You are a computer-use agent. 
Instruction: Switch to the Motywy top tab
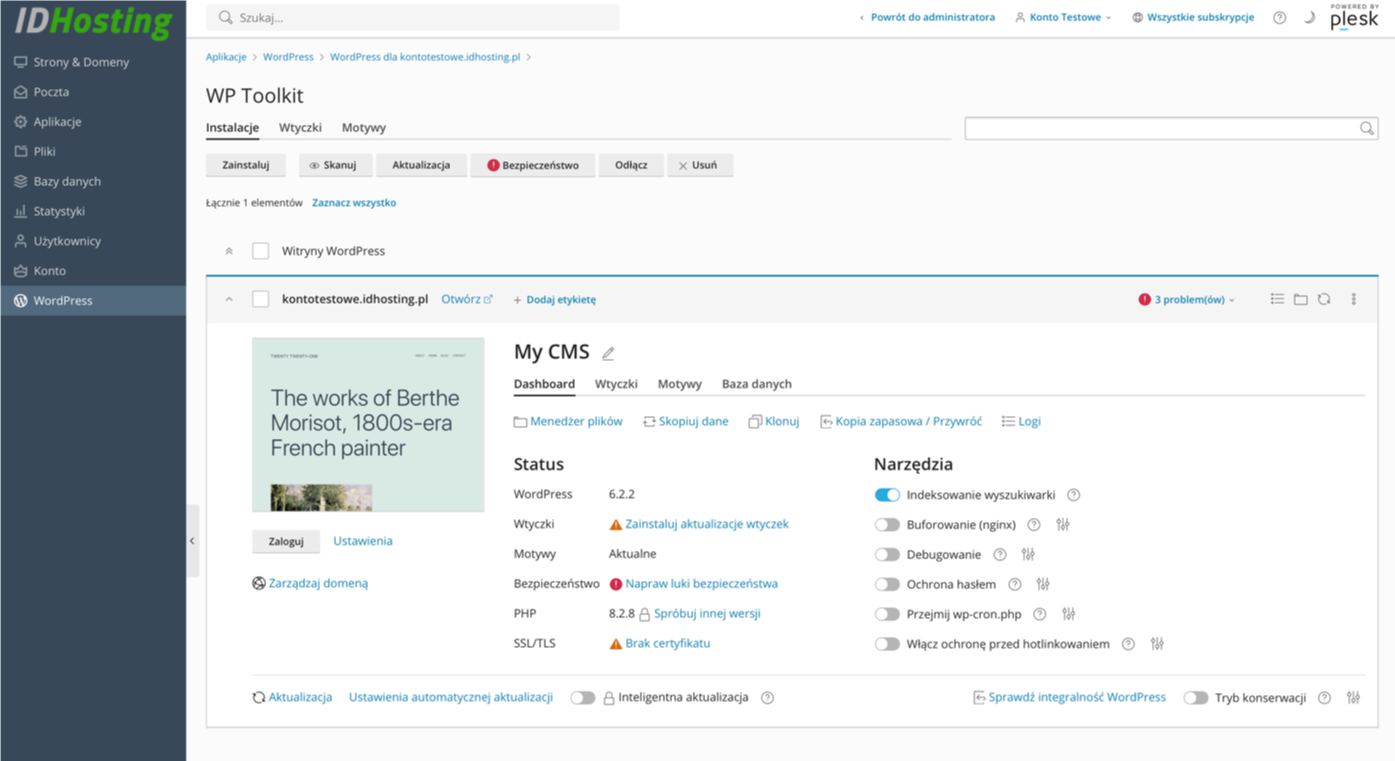tap(364, 128)
